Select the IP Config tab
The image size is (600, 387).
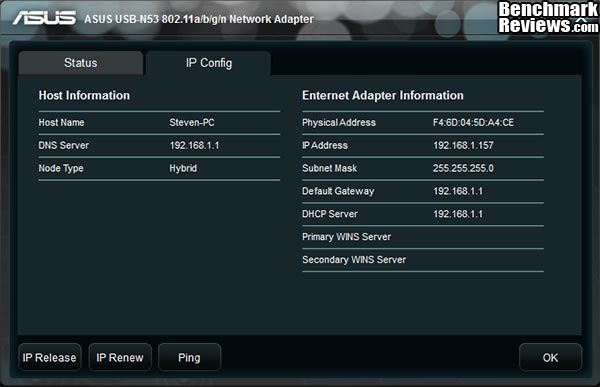point(209,63)
